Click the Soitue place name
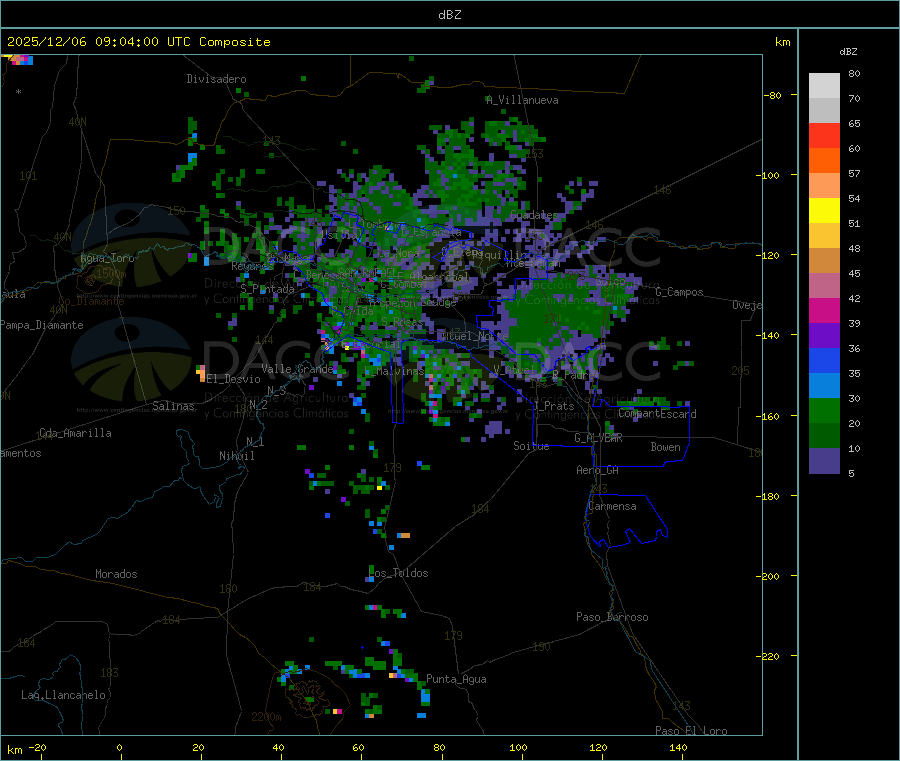 [x=531, y=446]
